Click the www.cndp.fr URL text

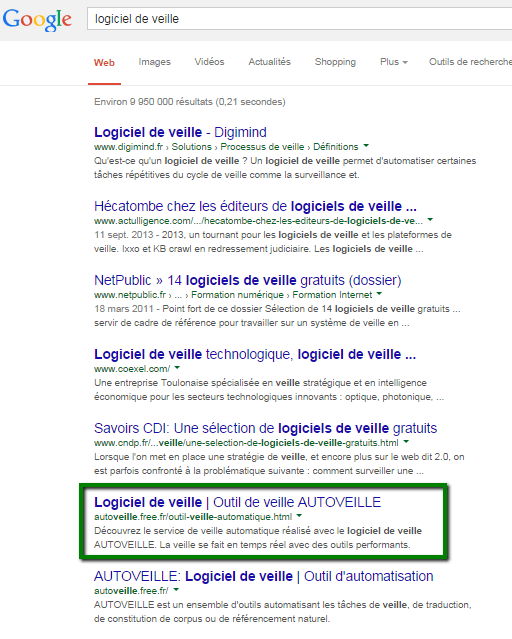coord(246,443)
